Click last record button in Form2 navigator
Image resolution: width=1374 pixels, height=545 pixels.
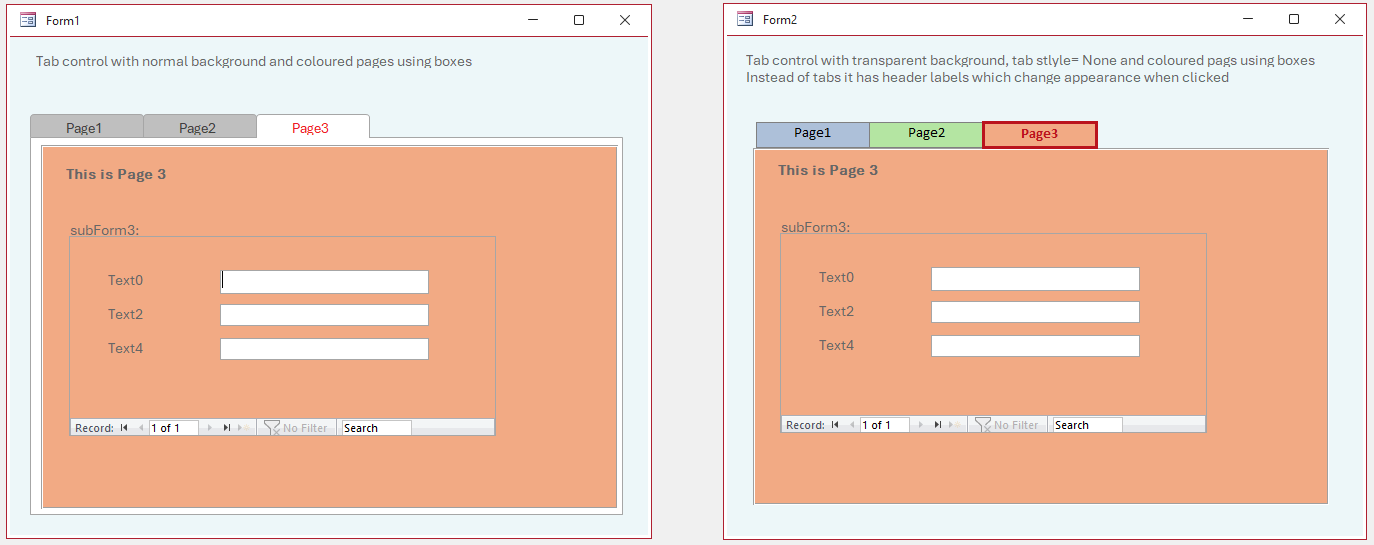tap(938, 425)
